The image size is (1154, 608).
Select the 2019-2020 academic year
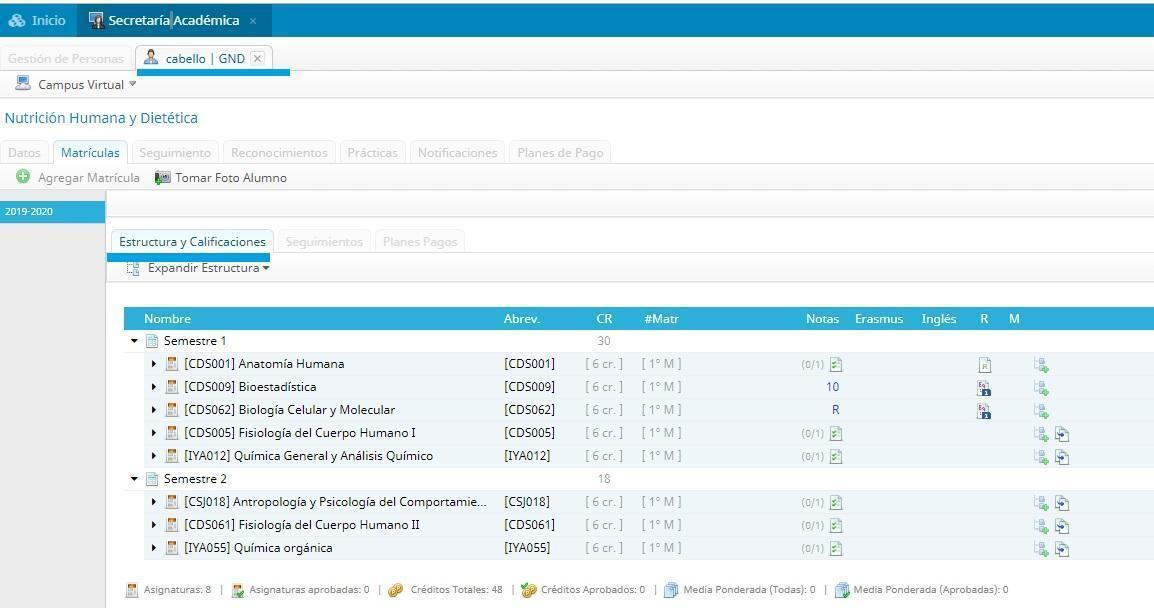click(x=52, y=212)
